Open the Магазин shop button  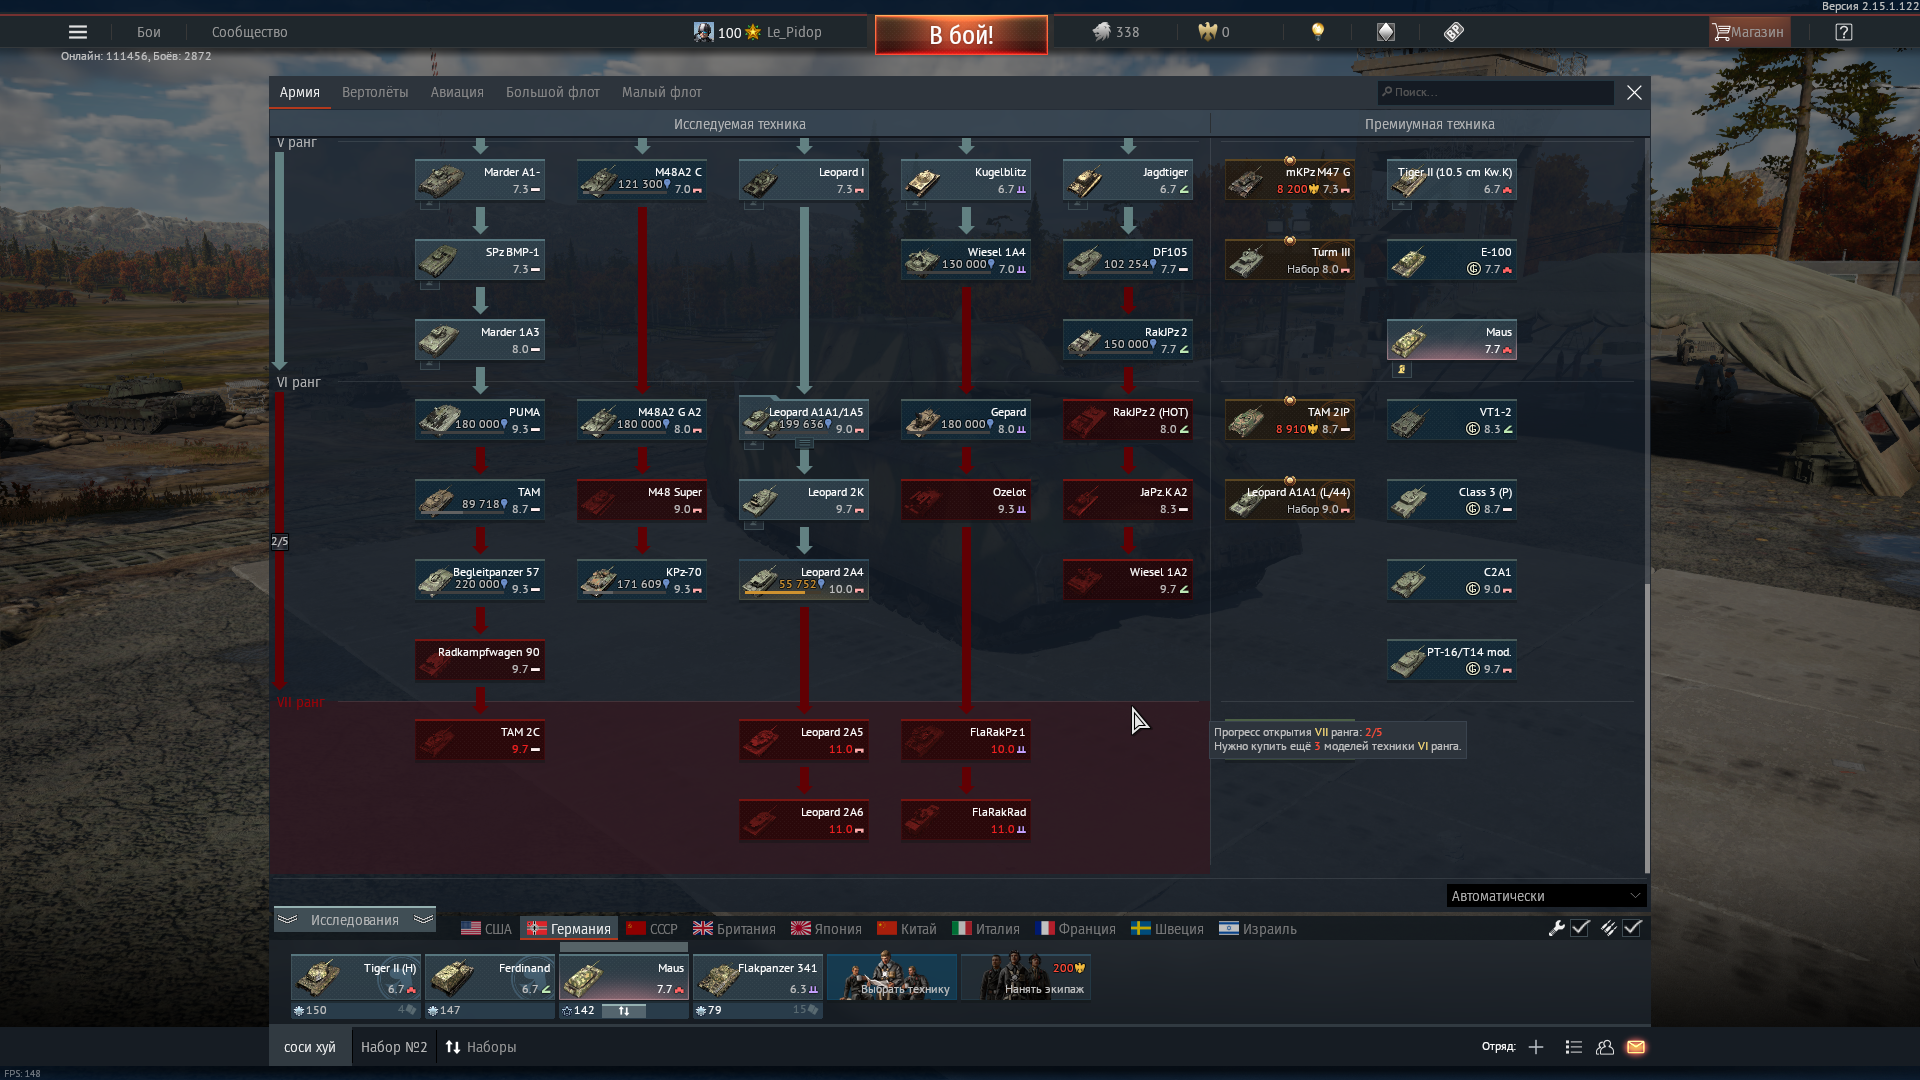1749,32
